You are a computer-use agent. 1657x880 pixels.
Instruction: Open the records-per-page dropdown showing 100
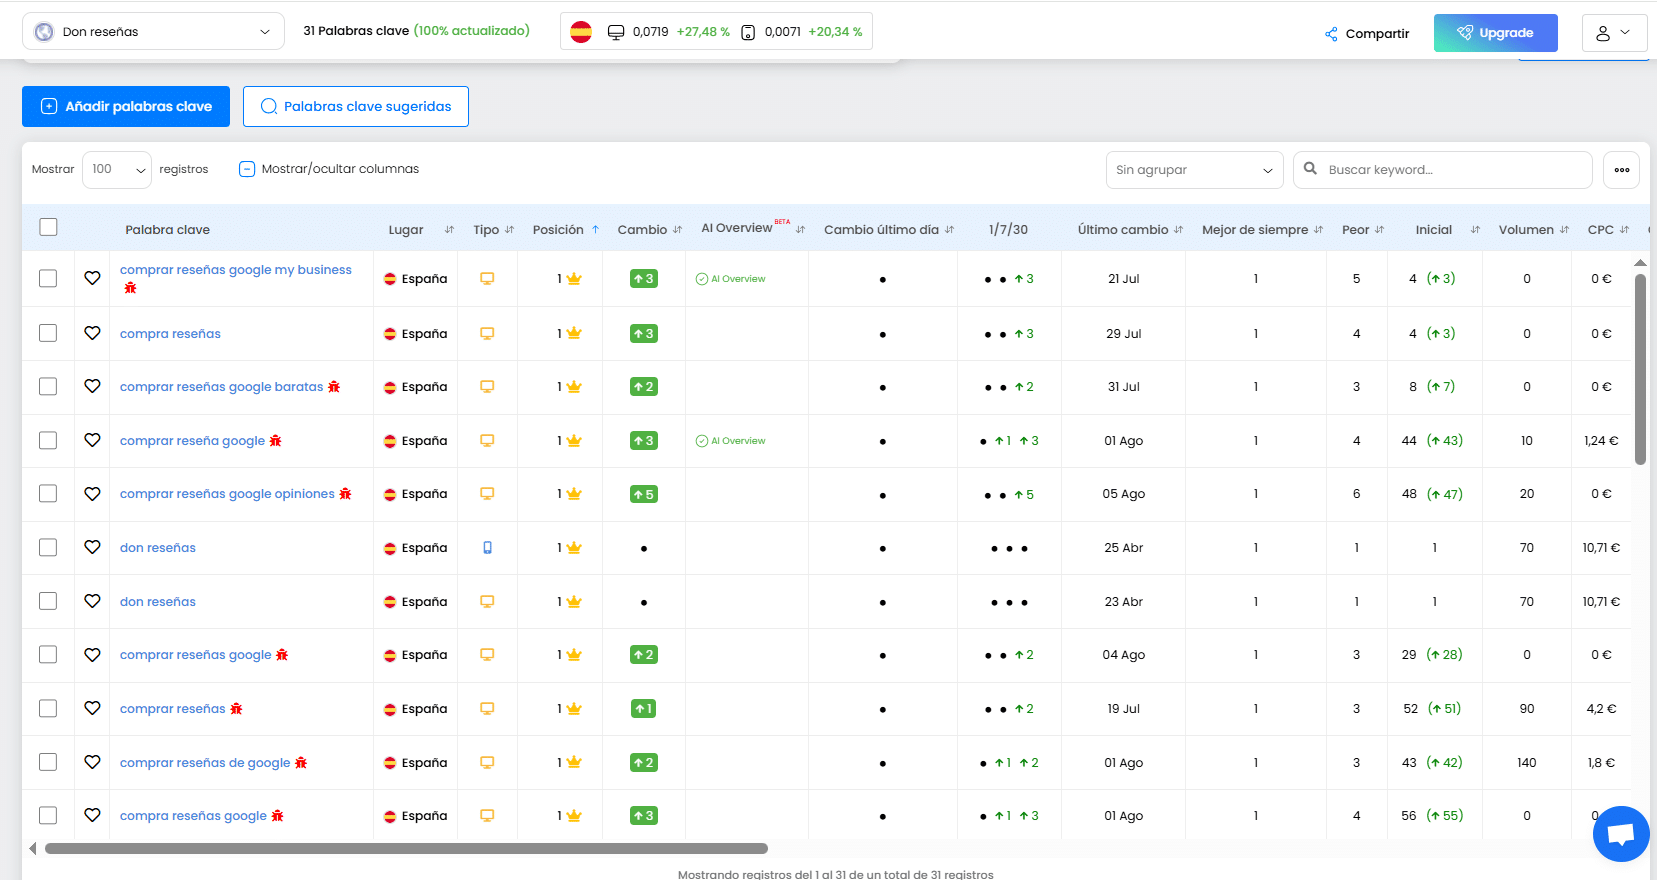point(117,170)
